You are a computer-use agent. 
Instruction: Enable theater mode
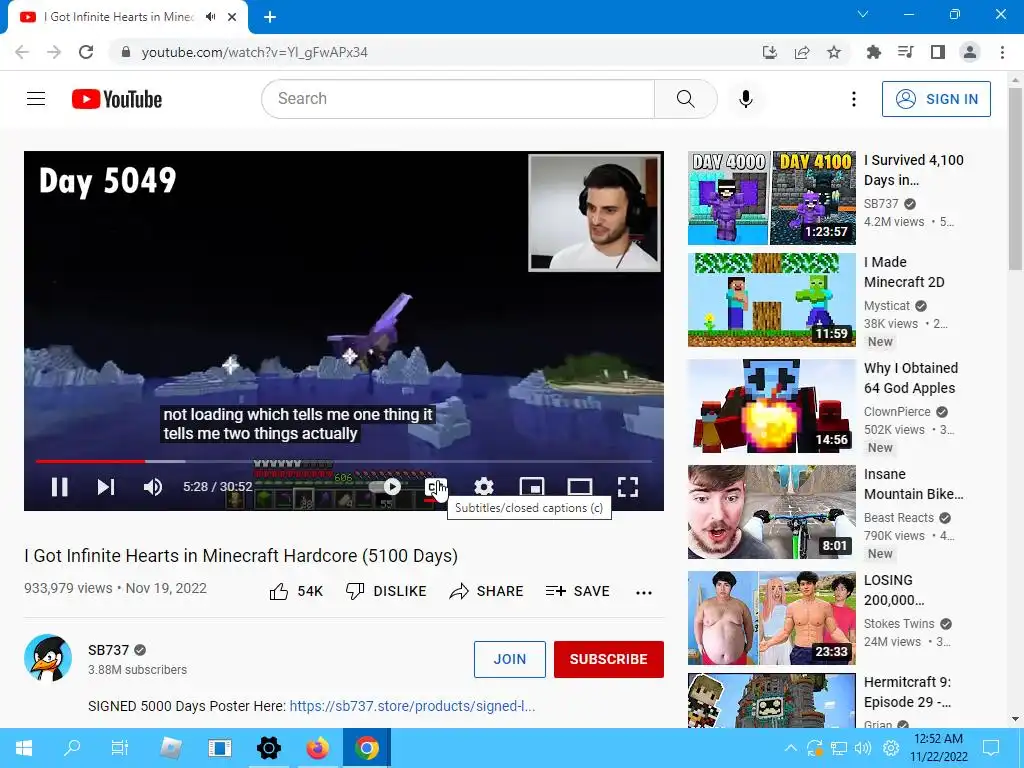(579, 487)
